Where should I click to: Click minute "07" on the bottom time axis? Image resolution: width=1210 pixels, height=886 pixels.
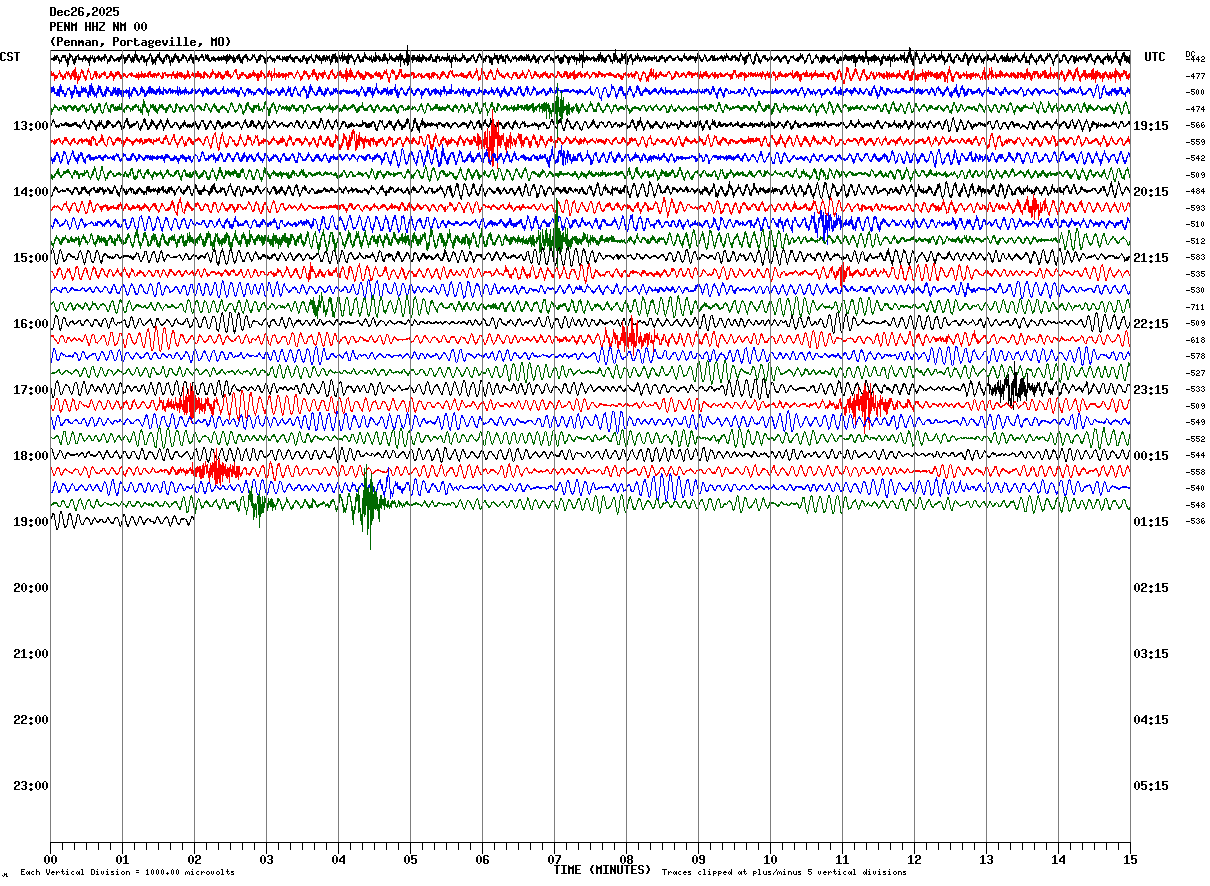(x=554, y=859)
